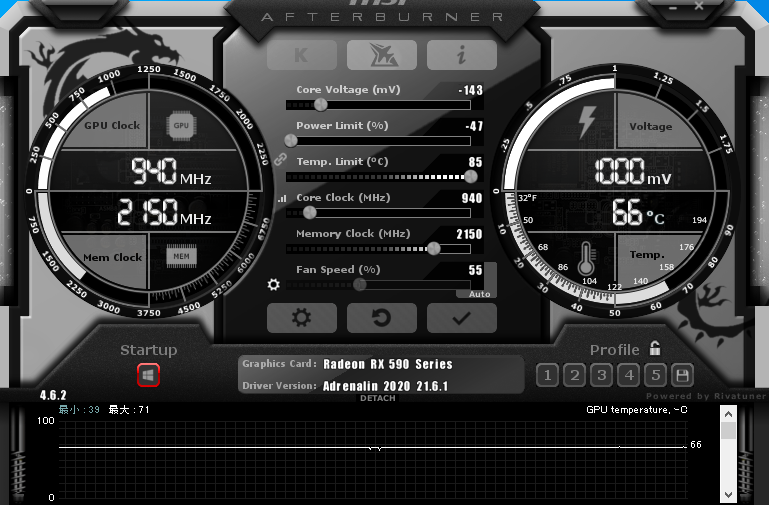The image size is (769, 505).
Task: Close the Afterburner window
Action: tap(699, 6)
